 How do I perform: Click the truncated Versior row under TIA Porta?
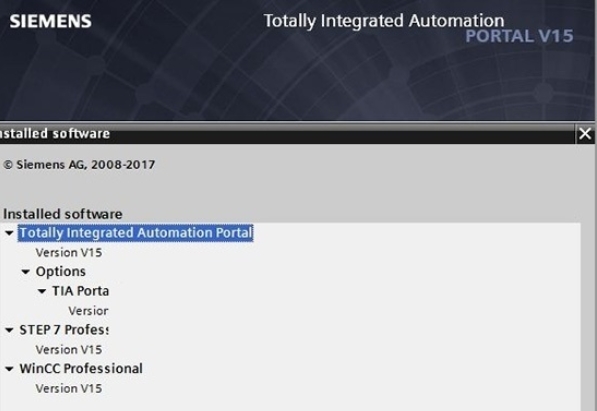tap(88, 311)
